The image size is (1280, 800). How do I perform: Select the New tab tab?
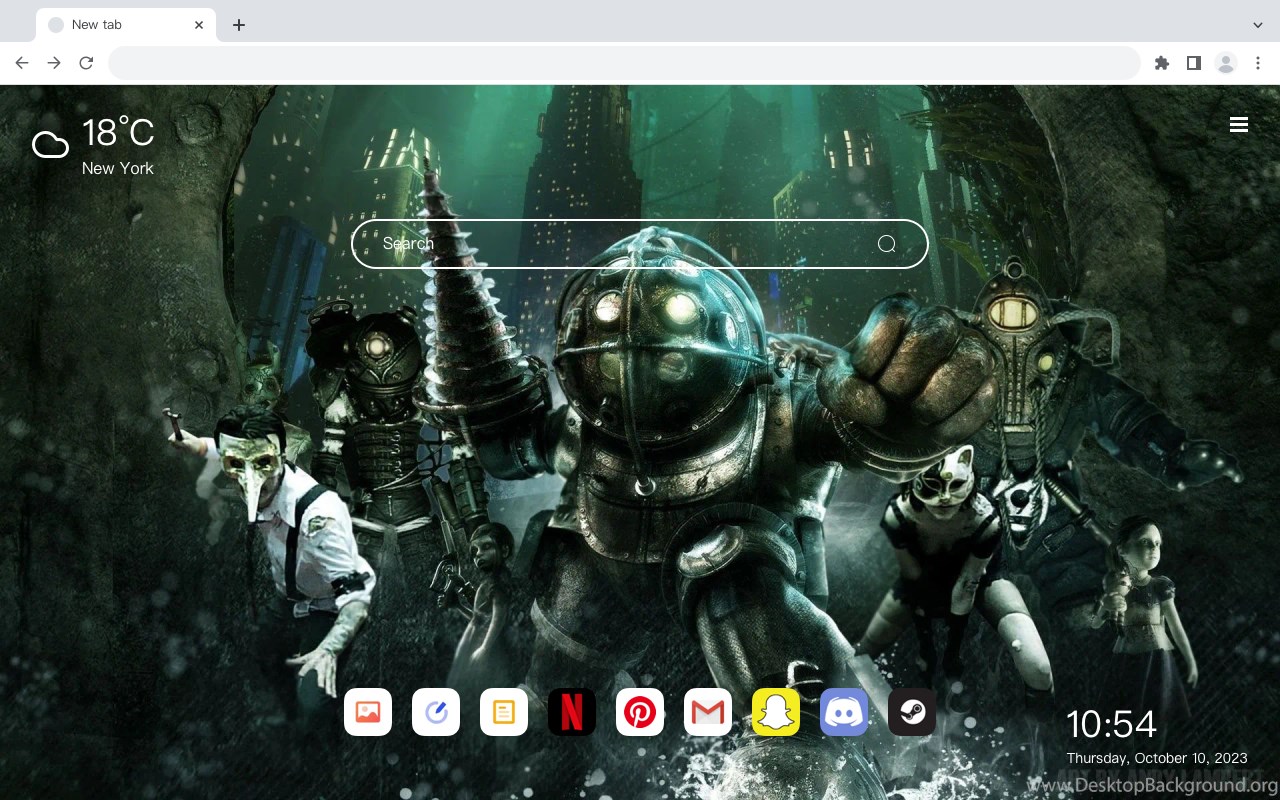126,25
